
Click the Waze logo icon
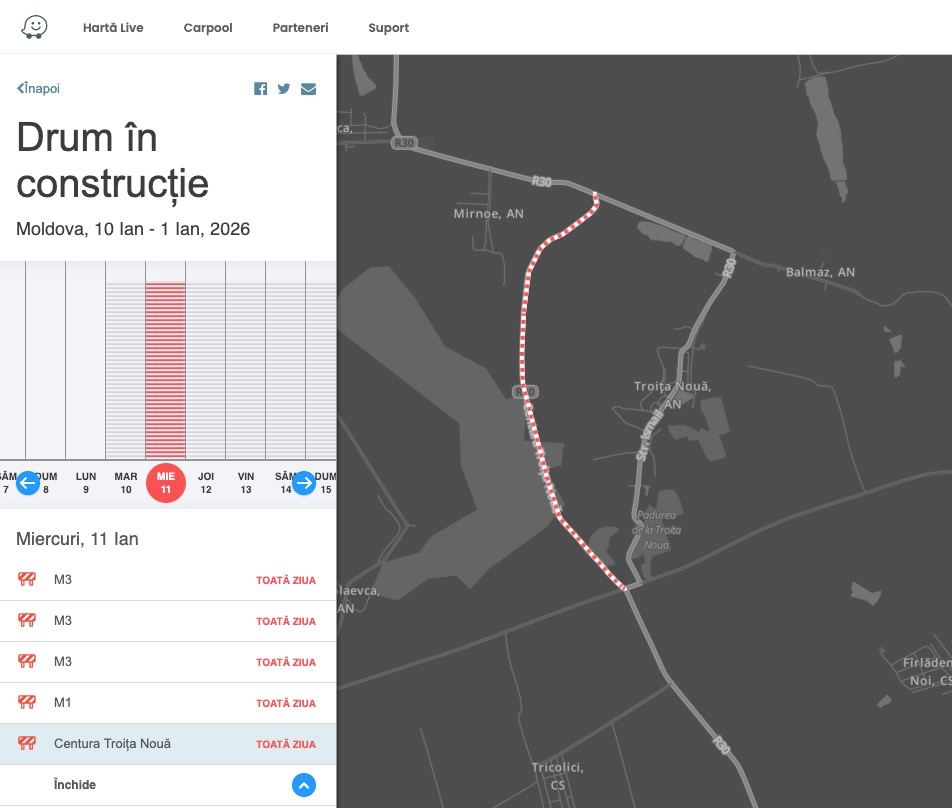[x=34, y=27]
